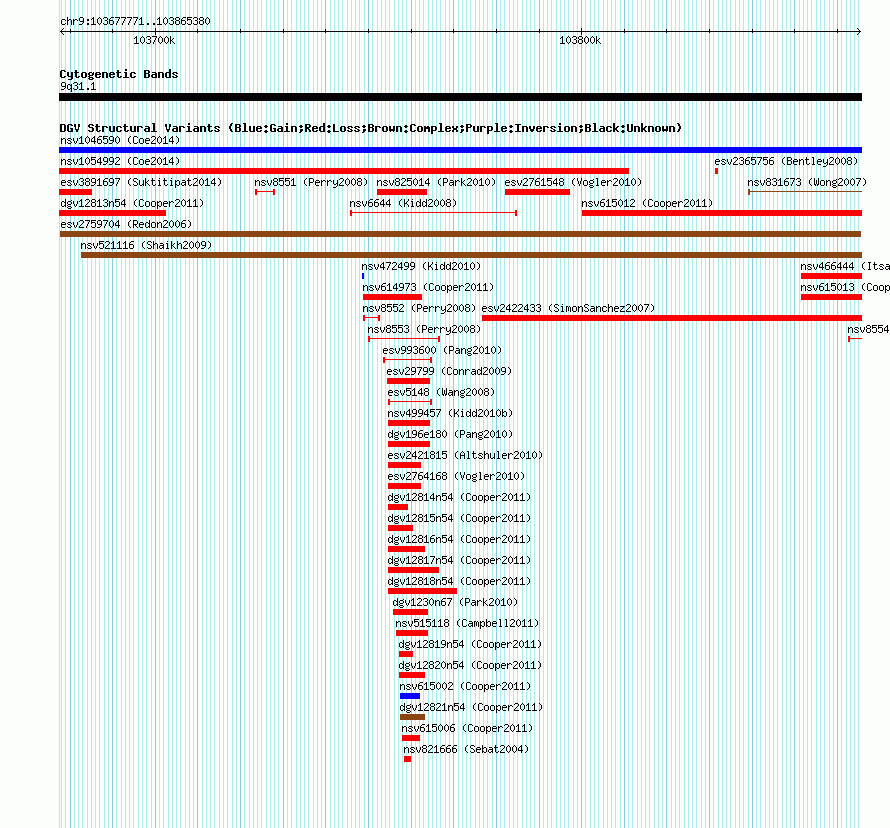
Task: Click the Cytogenetic Bands track title
Action: click(119, 74)
